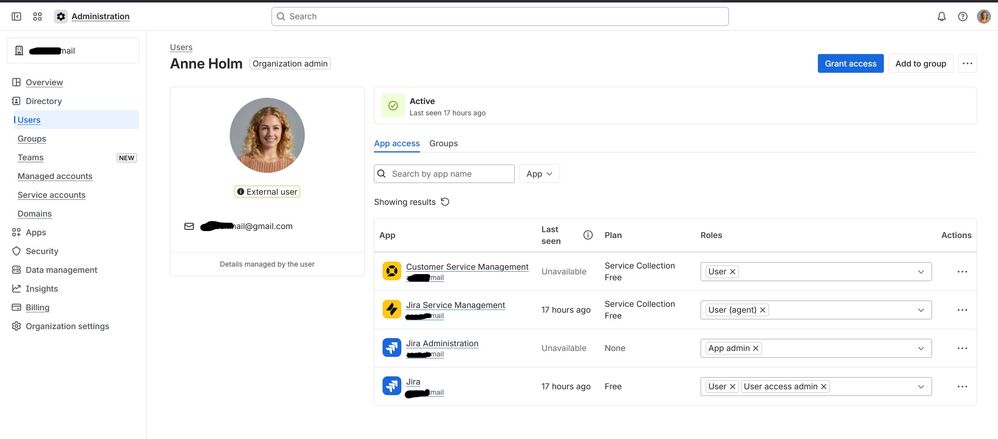The height and width of the screenshot is (439, 998).
Task: Remove User role from Jira row
Action: click(x=733, y=386)
